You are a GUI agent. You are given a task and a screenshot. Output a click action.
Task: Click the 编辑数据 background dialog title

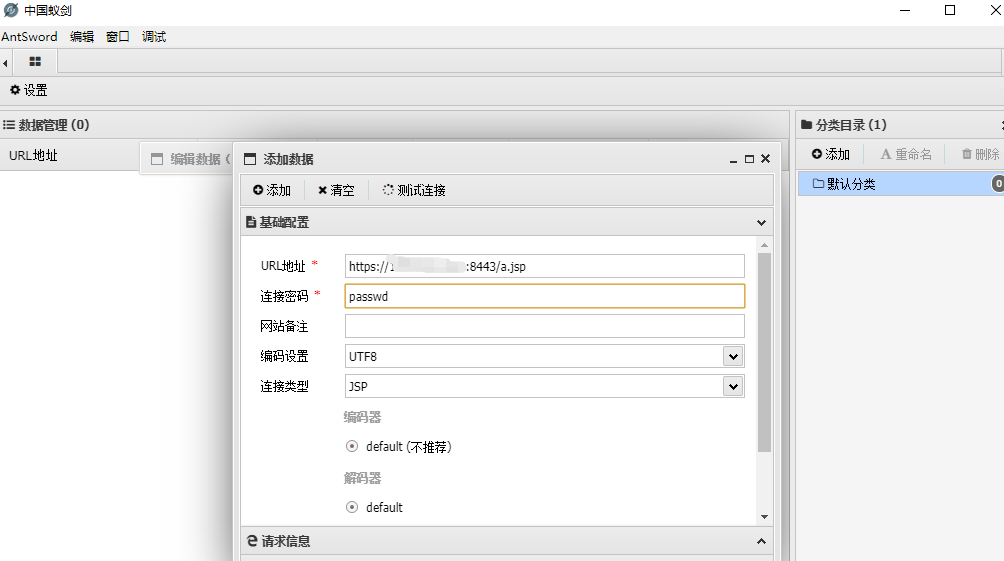click(x=195, y=159)
